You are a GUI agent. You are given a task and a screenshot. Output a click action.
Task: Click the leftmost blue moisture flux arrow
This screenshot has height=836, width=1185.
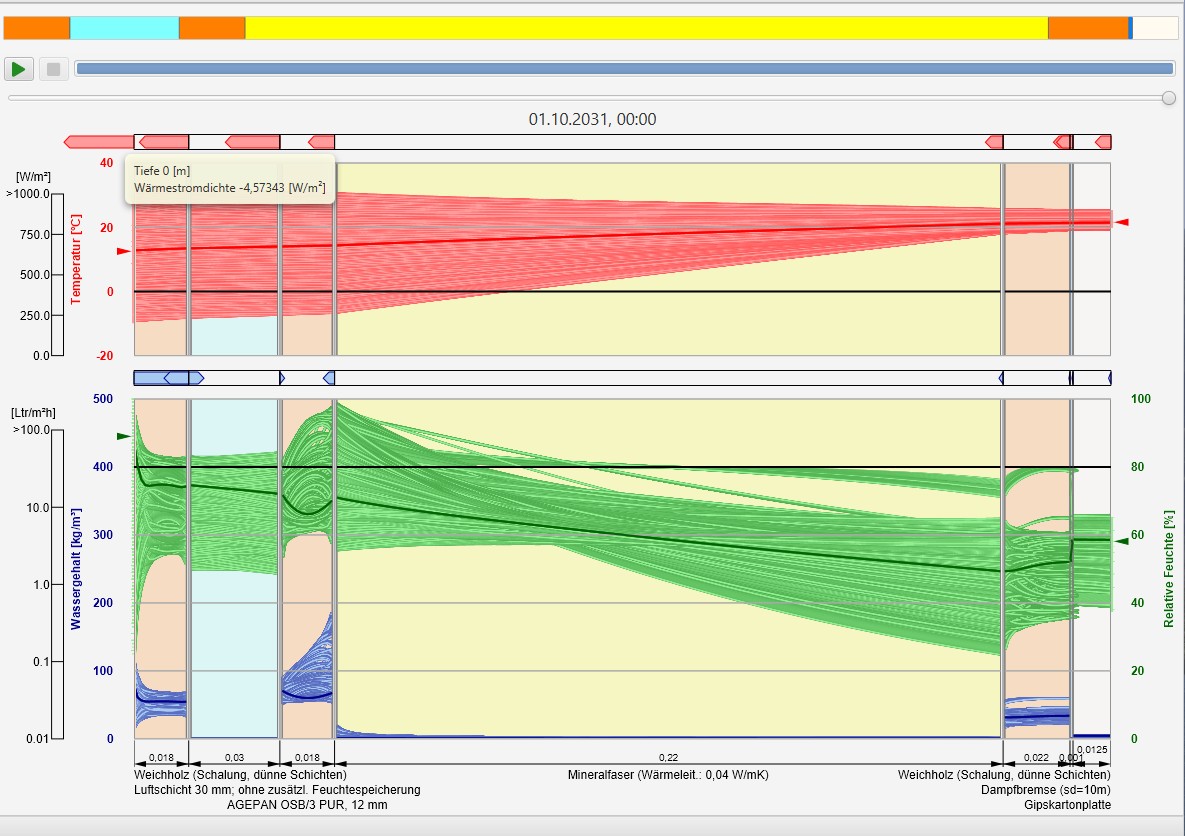click(150, 378)
